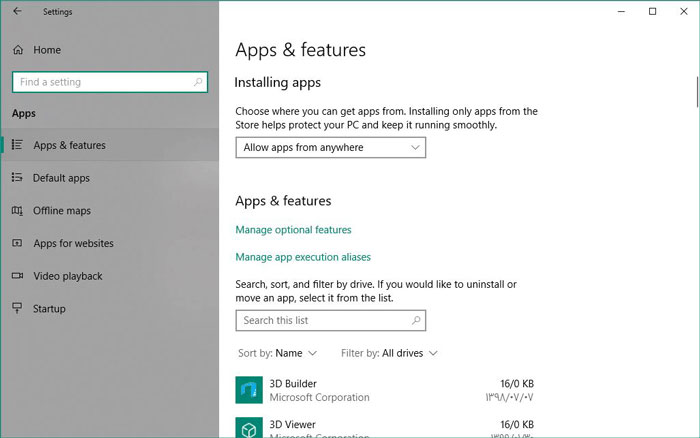Viewport: 700px width, 438px height.
Task: Open the Allow apps from anywhere dropdown
Action: [330, 148]
